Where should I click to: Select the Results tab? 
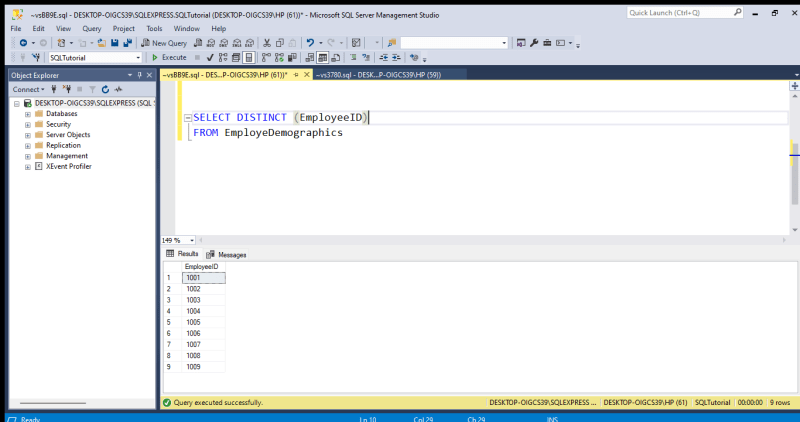click(182, 254)
